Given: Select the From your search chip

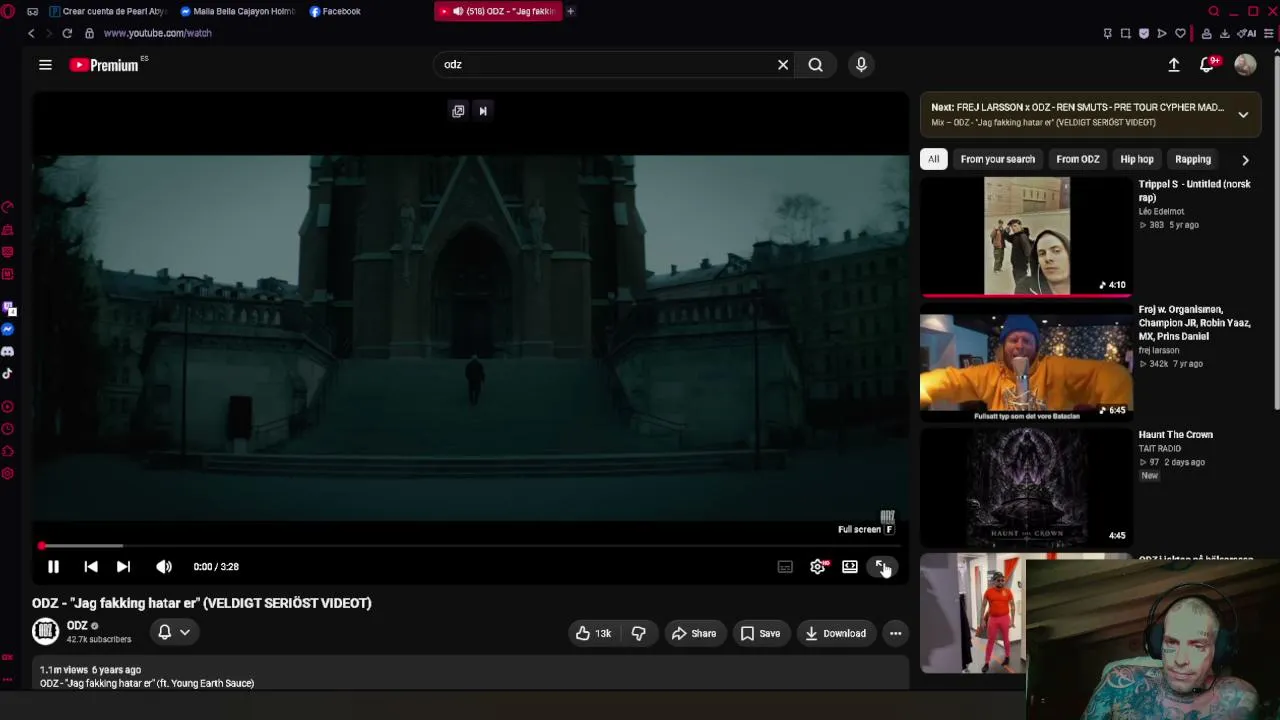Looking at the screenshot, I should (x=998, y=159).
